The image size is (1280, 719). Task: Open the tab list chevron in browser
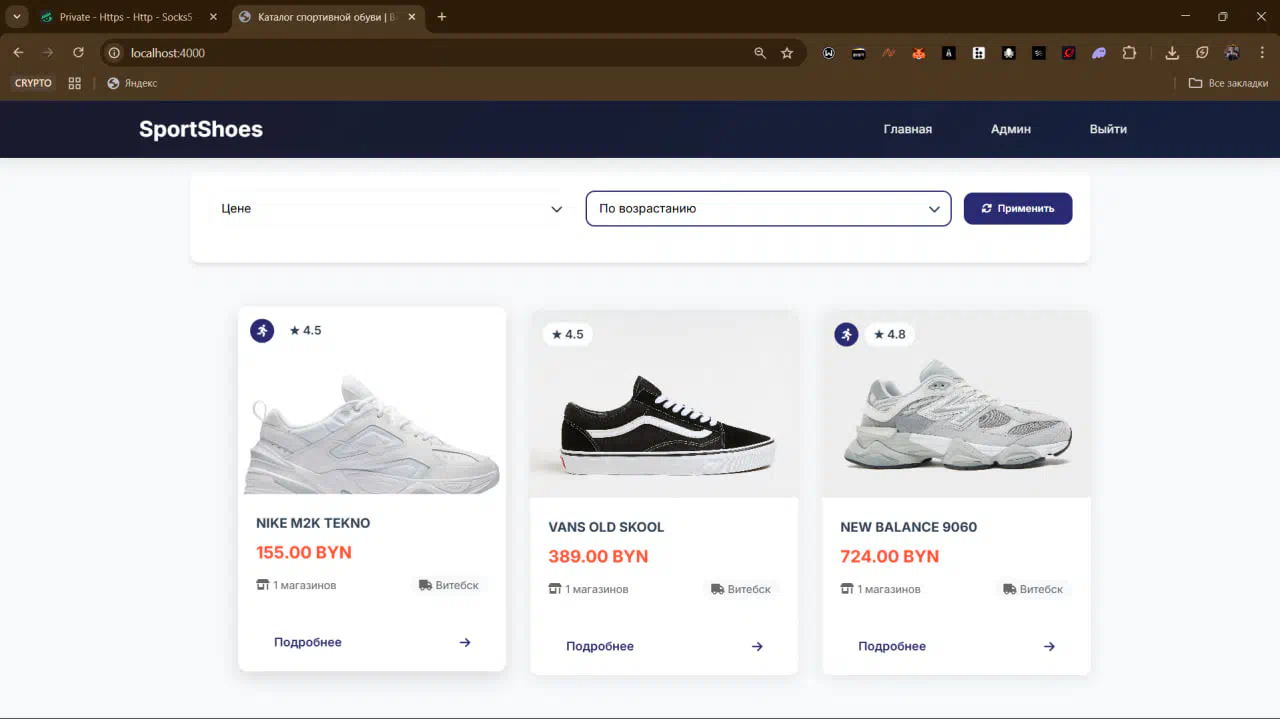coord(17,17)
